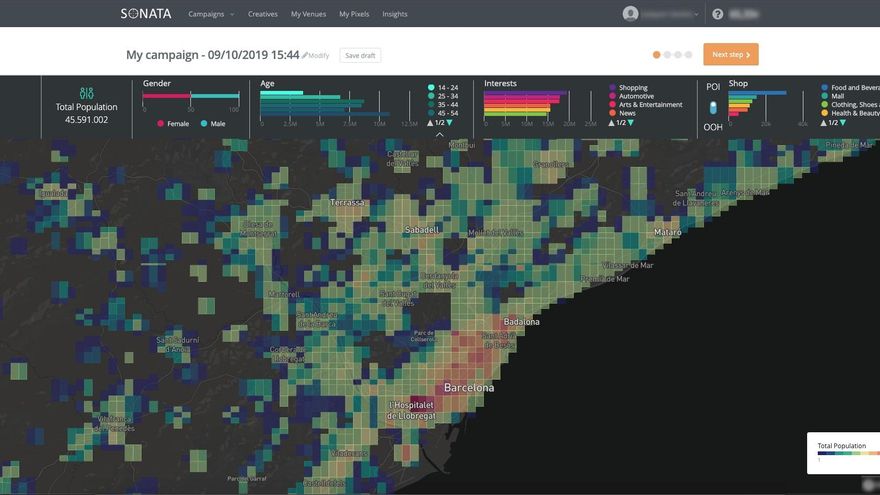Open the Insights menu item

tap(394, 14)
